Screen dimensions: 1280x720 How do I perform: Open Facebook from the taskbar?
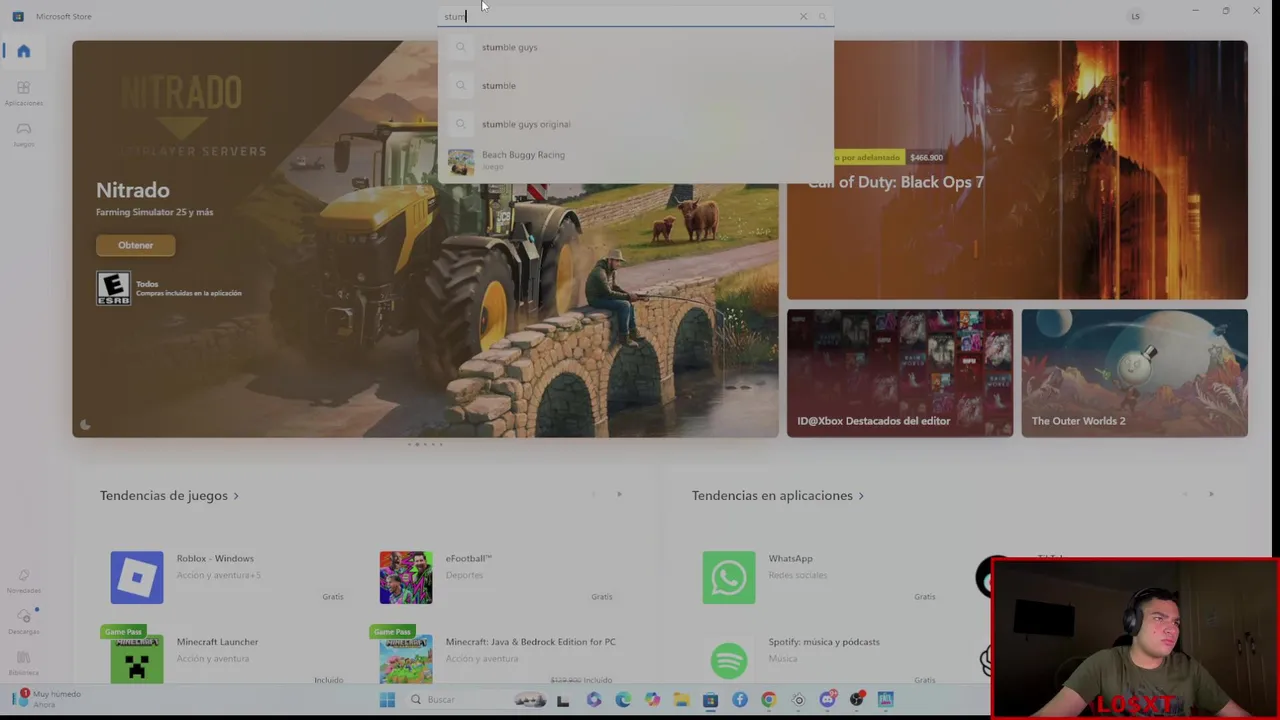click(739, 700)
